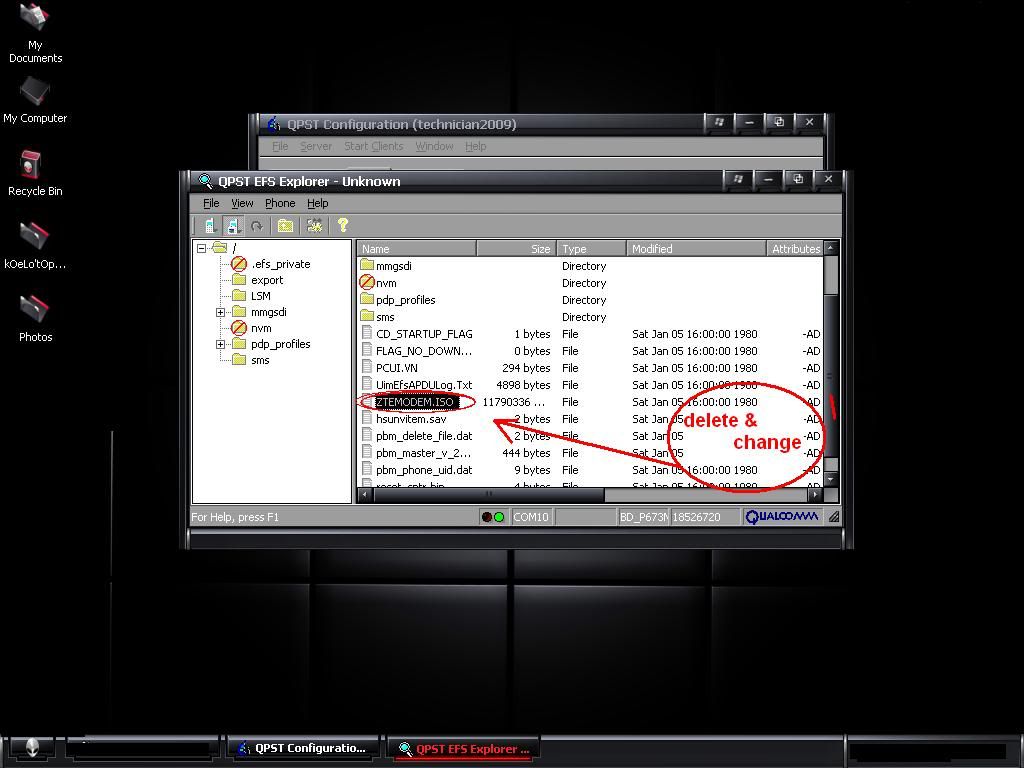Switch to QPST Configuration taskbar button
Viewport: 1024px width, 768px height.
point(304,748)
